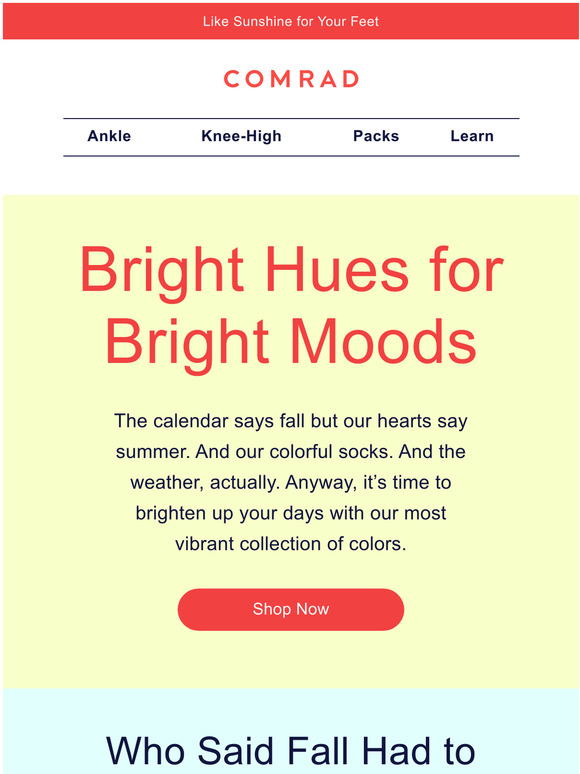580x774 pixels.
Task: Click the red bar beside banner text
Action: pyautogui.click(x=99, y=21)
